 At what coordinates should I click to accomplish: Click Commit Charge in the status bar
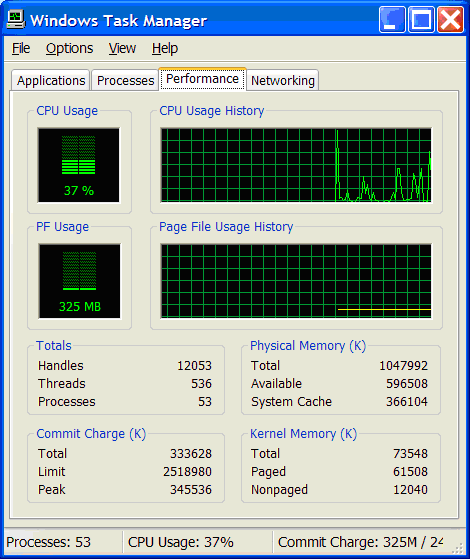pos(360,542)
